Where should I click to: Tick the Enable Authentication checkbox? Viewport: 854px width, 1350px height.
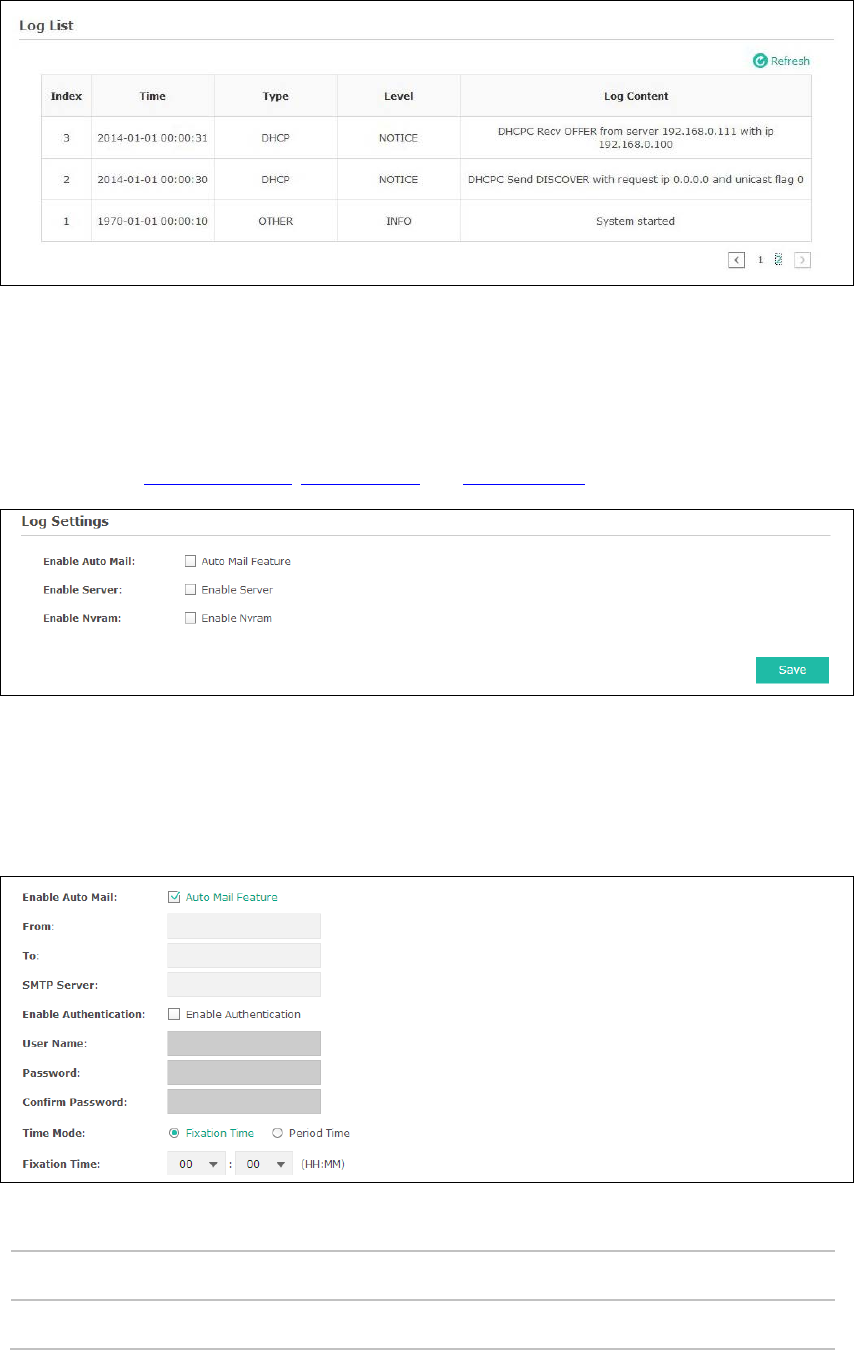174,1014
